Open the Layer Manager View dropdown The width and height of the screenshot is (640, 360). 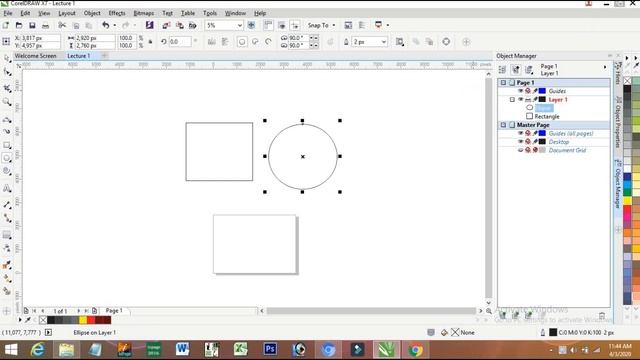point(529,70)
